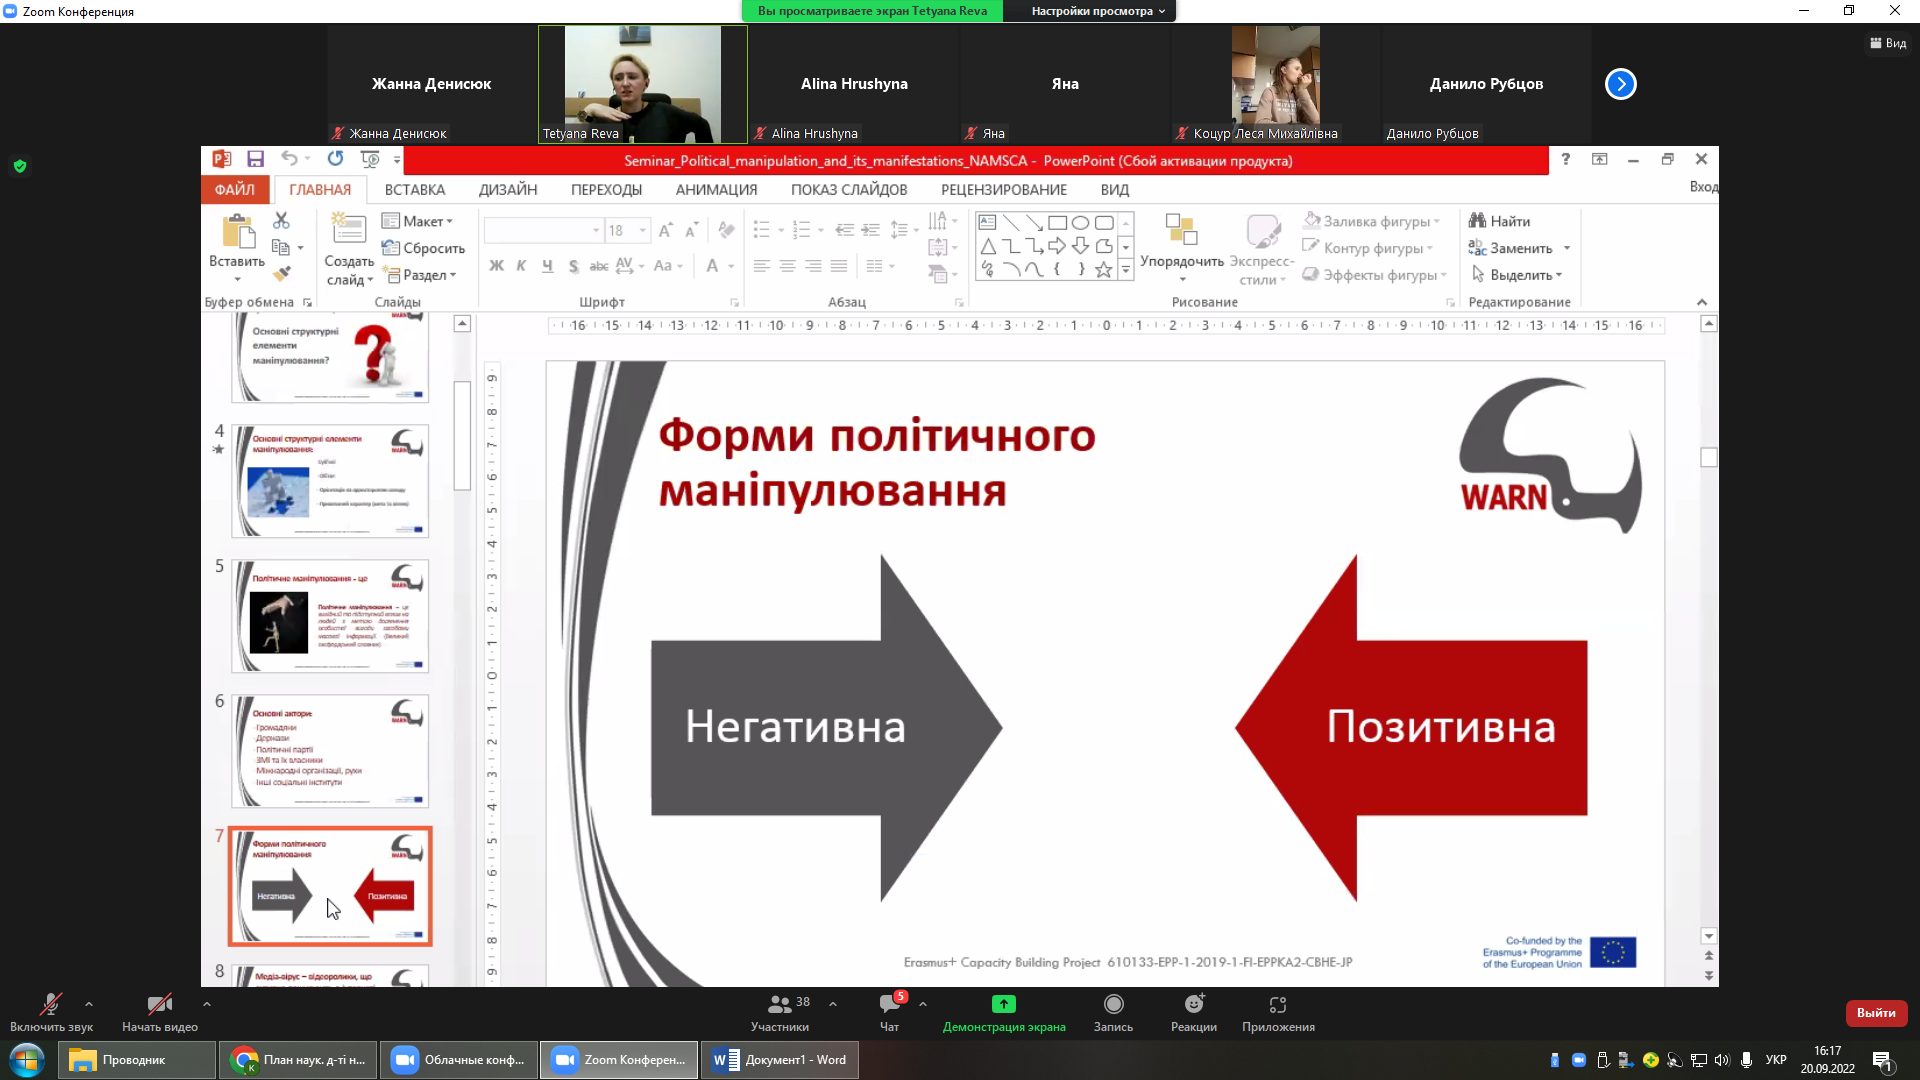This screenshot has height=1080, width=1920.
Task: Expand chat options arrow
Action: point(923,1003)
